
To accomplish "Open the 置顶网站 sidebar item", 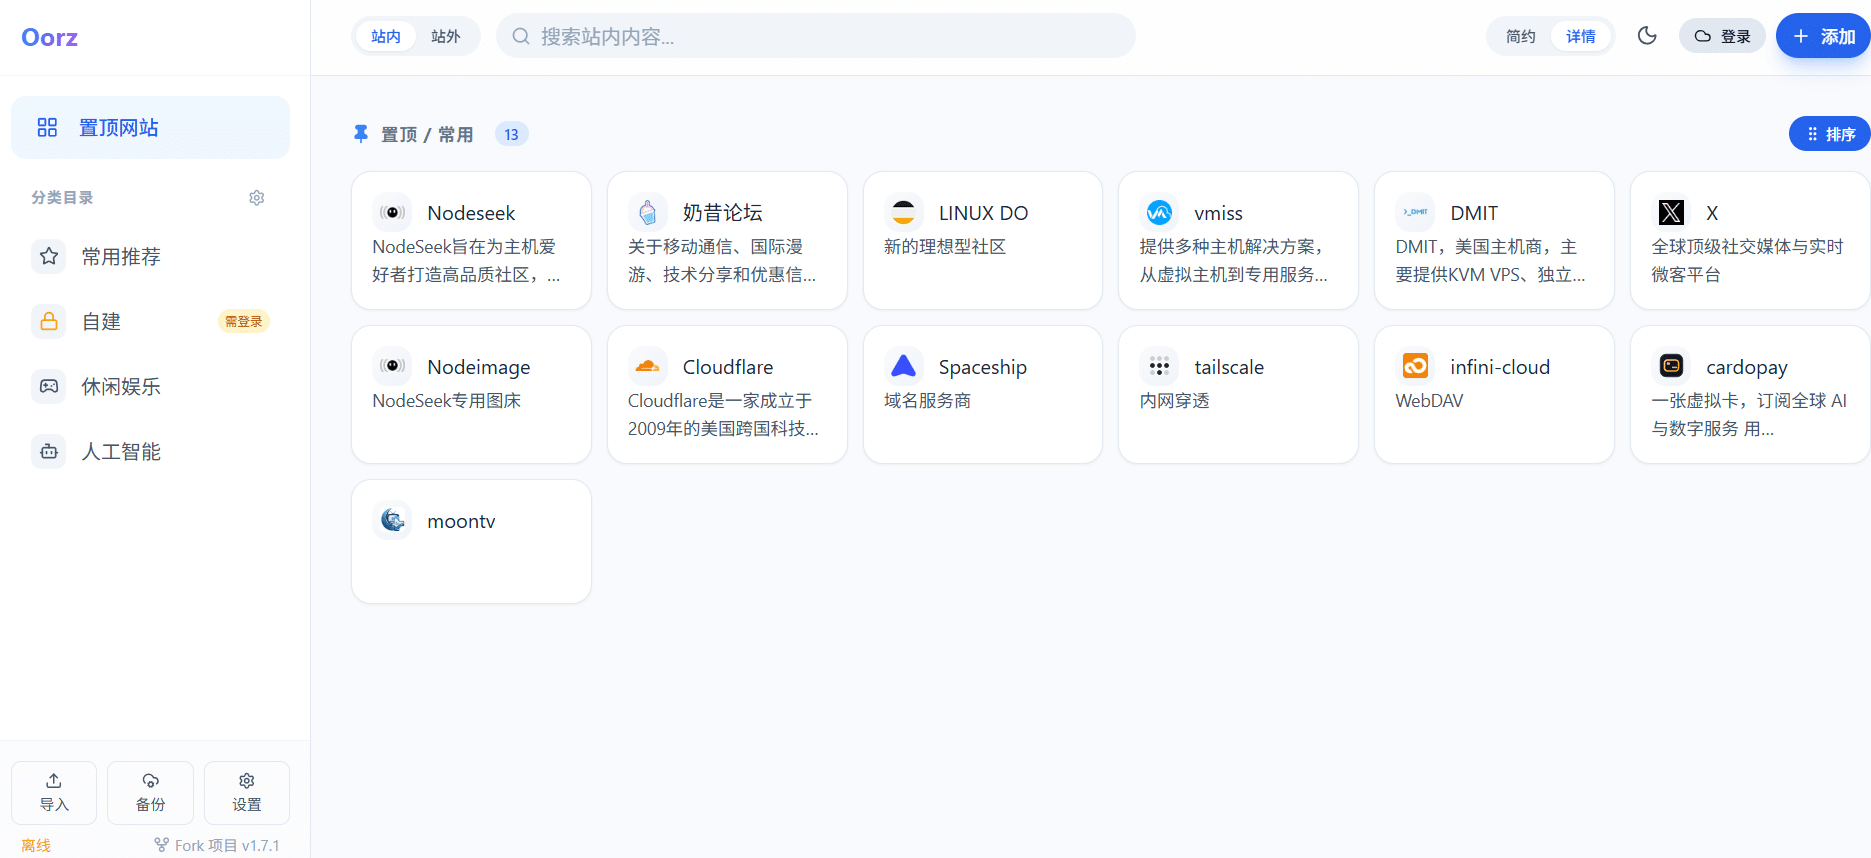I will tap(151, 127).
